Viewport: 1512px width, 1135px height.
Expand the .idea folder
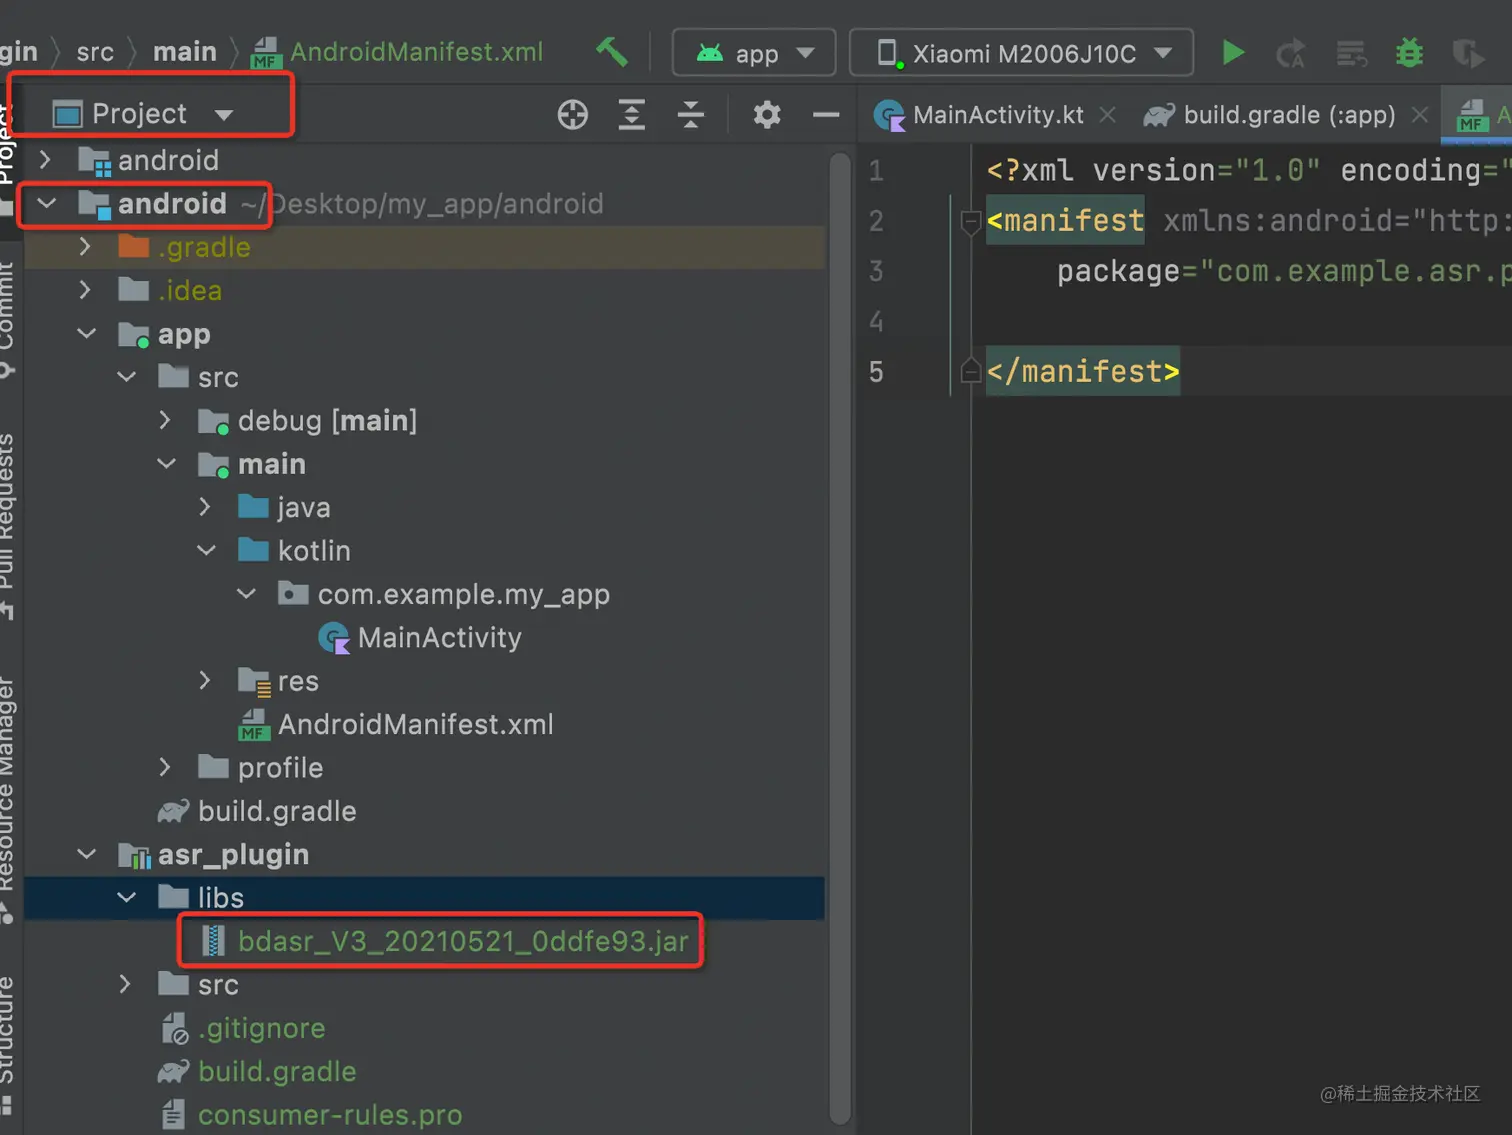coord(86,290)
